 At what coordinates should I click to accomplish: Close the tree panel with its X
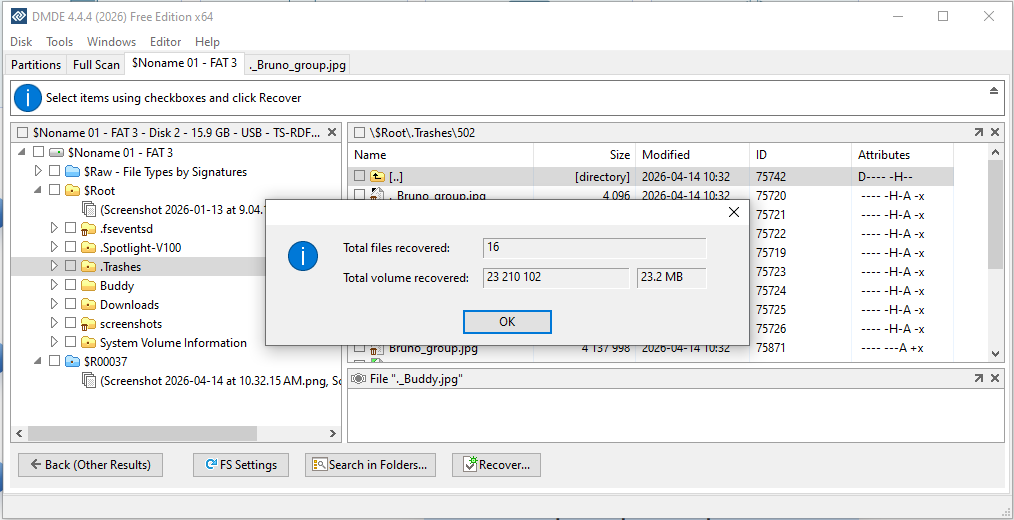pyautogui.click(x=332, y=132)
